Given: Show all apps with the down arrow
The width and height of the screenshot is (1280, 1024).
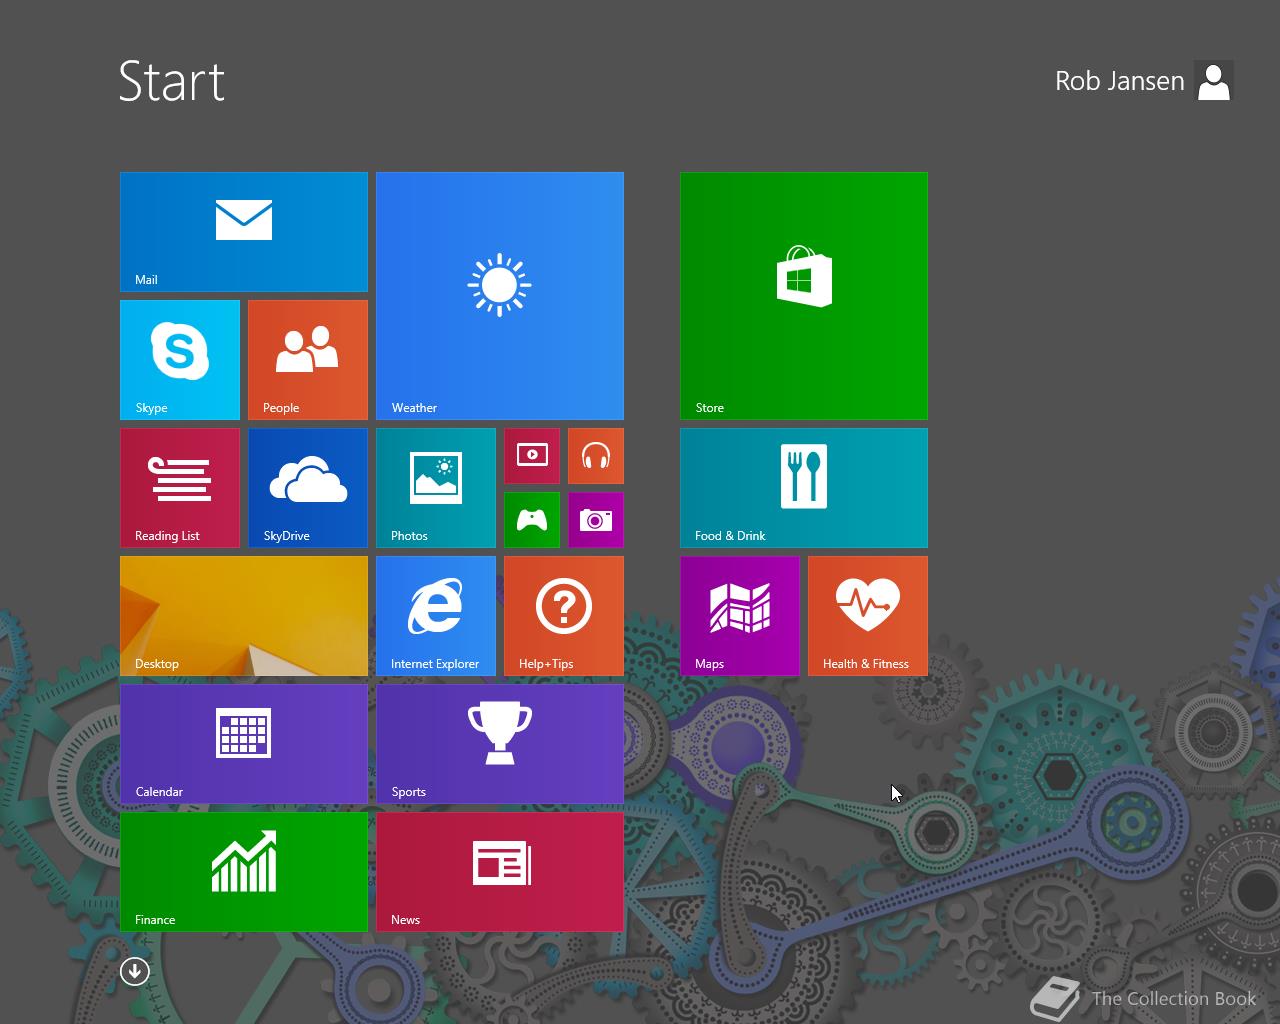Looking at the screenshot, I should point(135,971).
